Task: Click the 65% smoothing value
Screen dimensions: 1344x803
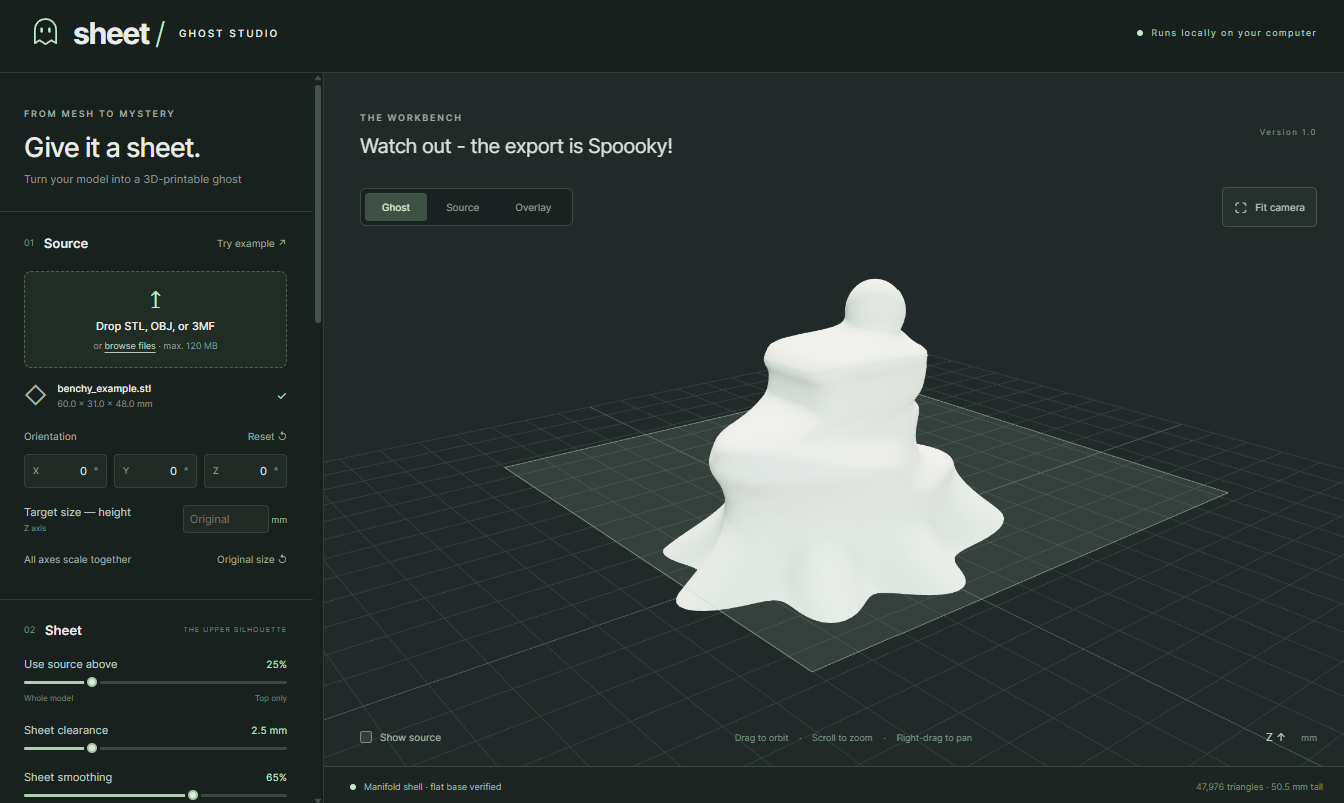Action: (x=276, y=777)
